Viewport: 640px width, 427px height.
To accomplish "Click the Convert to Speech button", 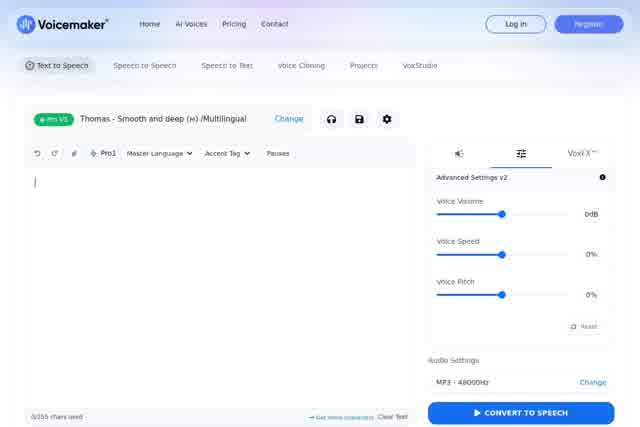I will pyautogui.click(x=521, y=413).
